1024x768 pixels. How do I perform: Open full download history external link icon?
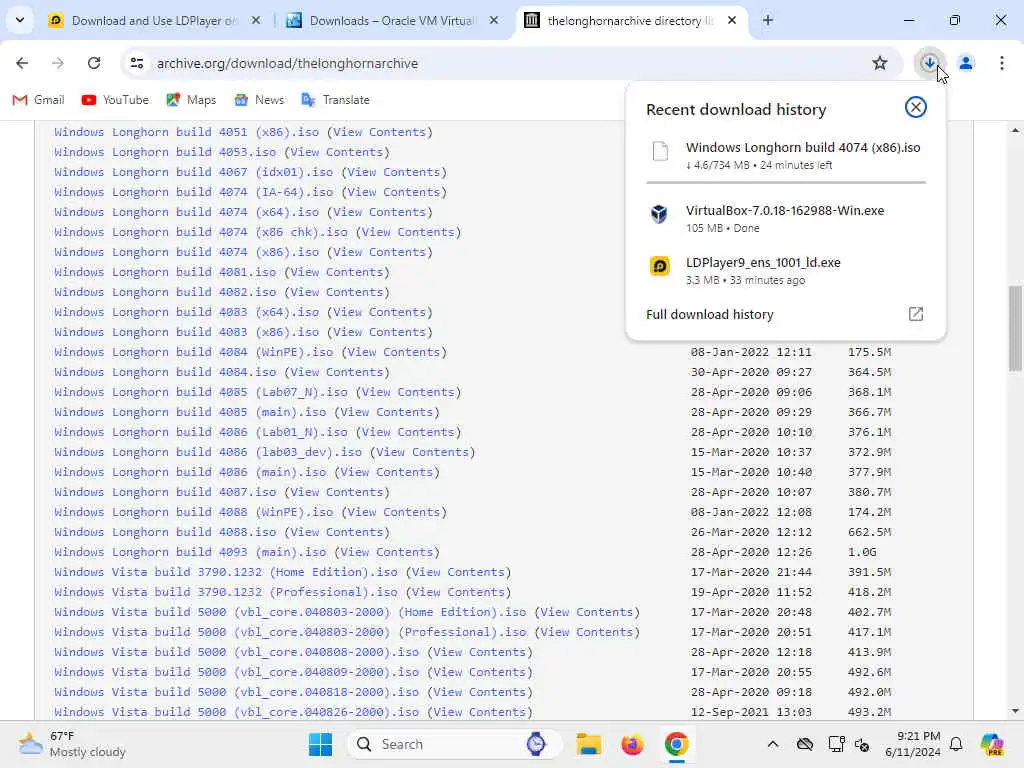pos(916,314)
